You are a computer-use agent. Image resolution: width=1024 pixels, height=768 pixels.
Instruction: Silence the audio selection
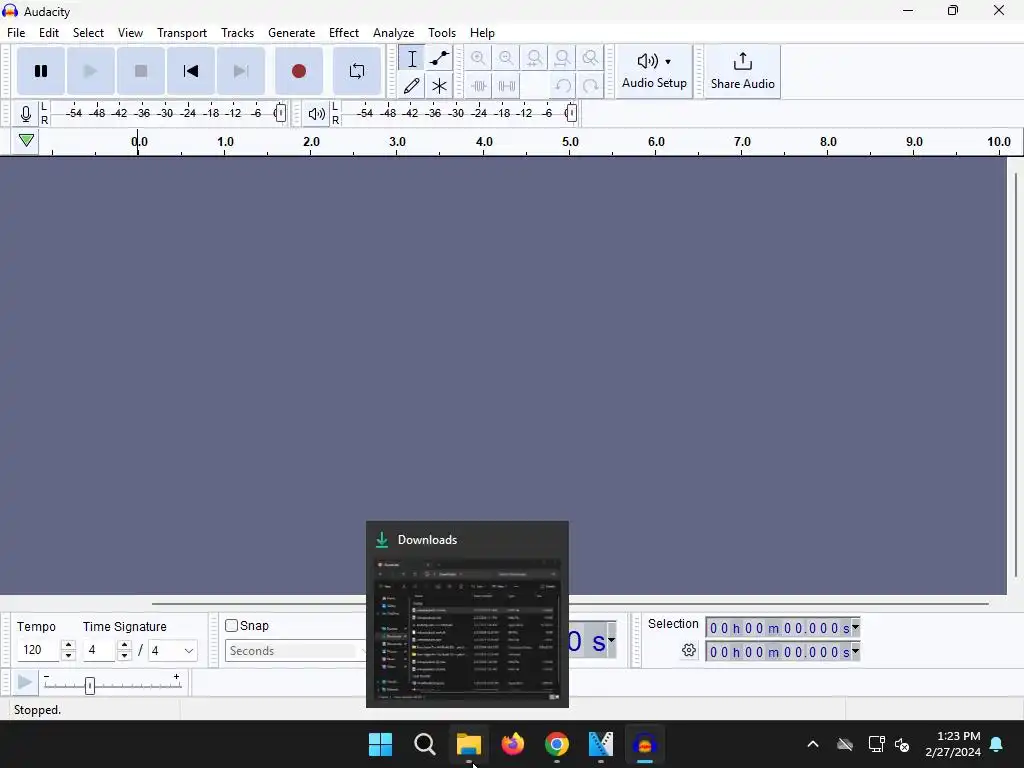pos(506,86)
